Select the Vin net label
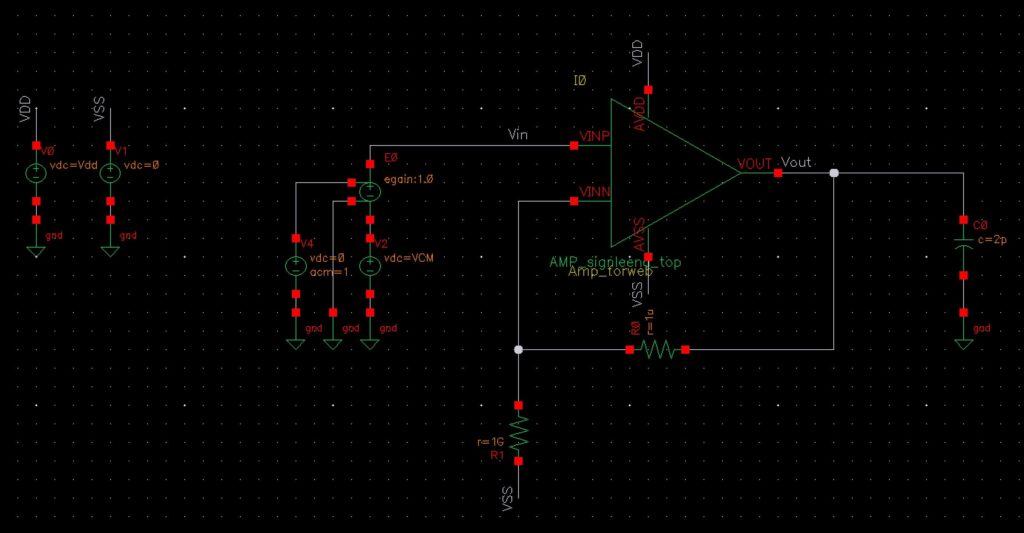Viewport: 1024px width, 533px height. coord(518,134)
